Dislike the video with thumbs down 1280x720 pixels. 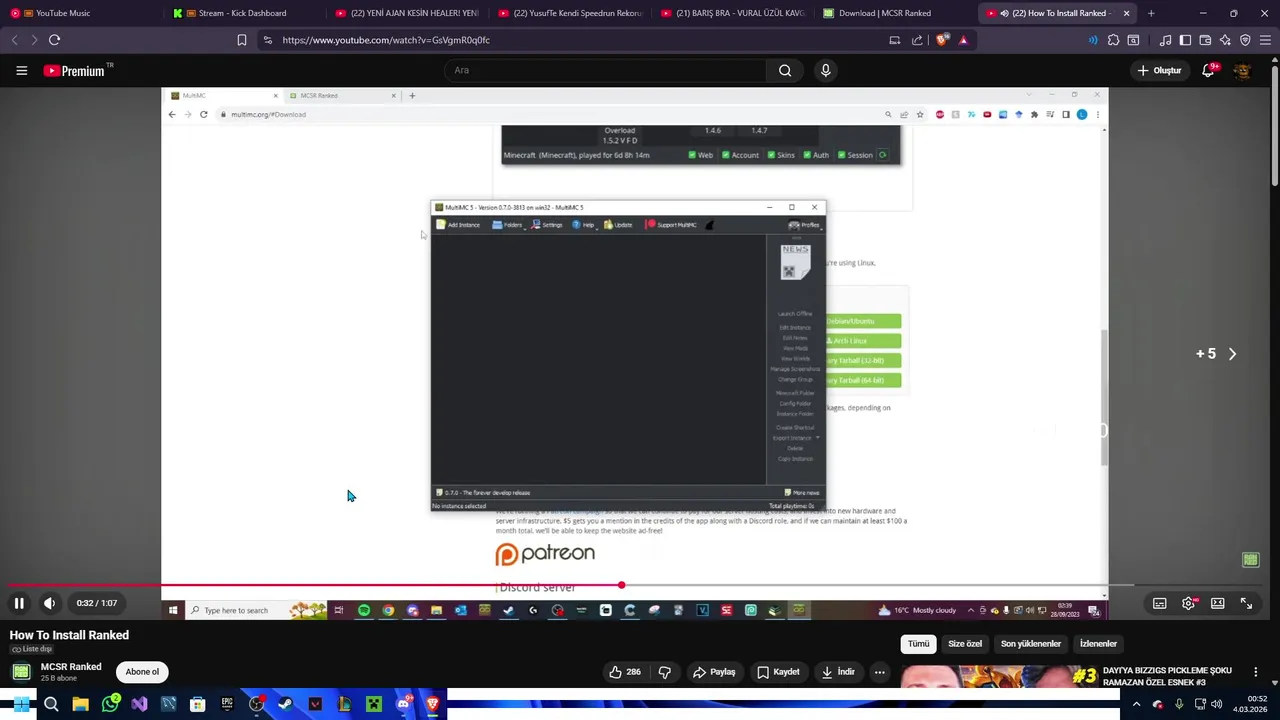click(x=664, y=672)
